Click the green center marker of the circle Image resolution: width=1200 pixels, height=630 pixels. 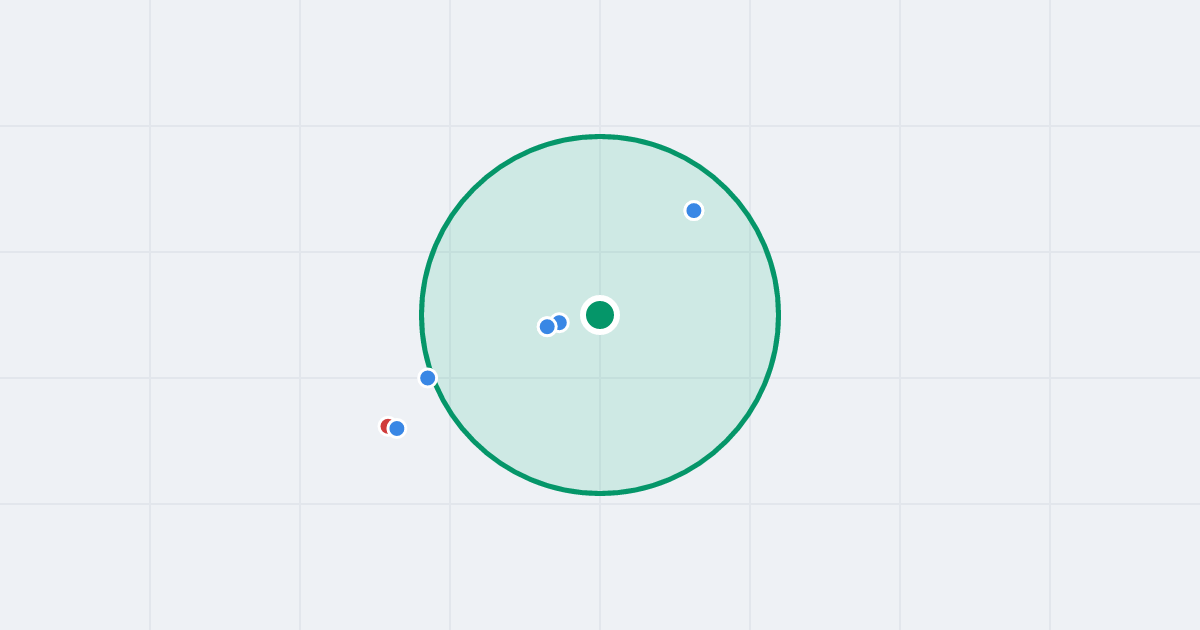click(x=600, y=315)
